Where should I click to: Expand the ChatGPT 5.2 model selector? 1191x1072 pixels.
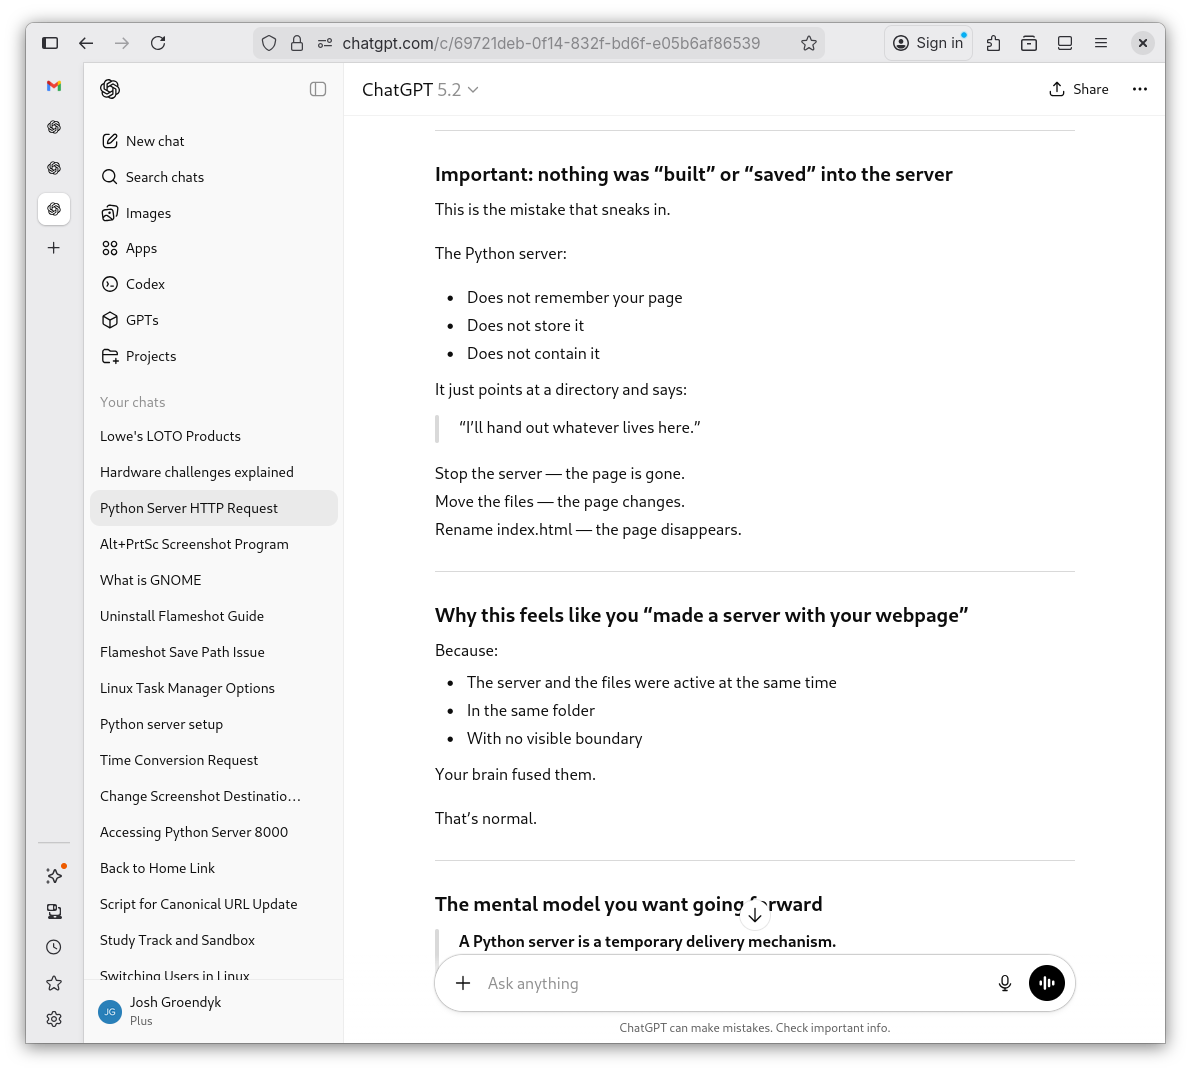tap(420, 90)
